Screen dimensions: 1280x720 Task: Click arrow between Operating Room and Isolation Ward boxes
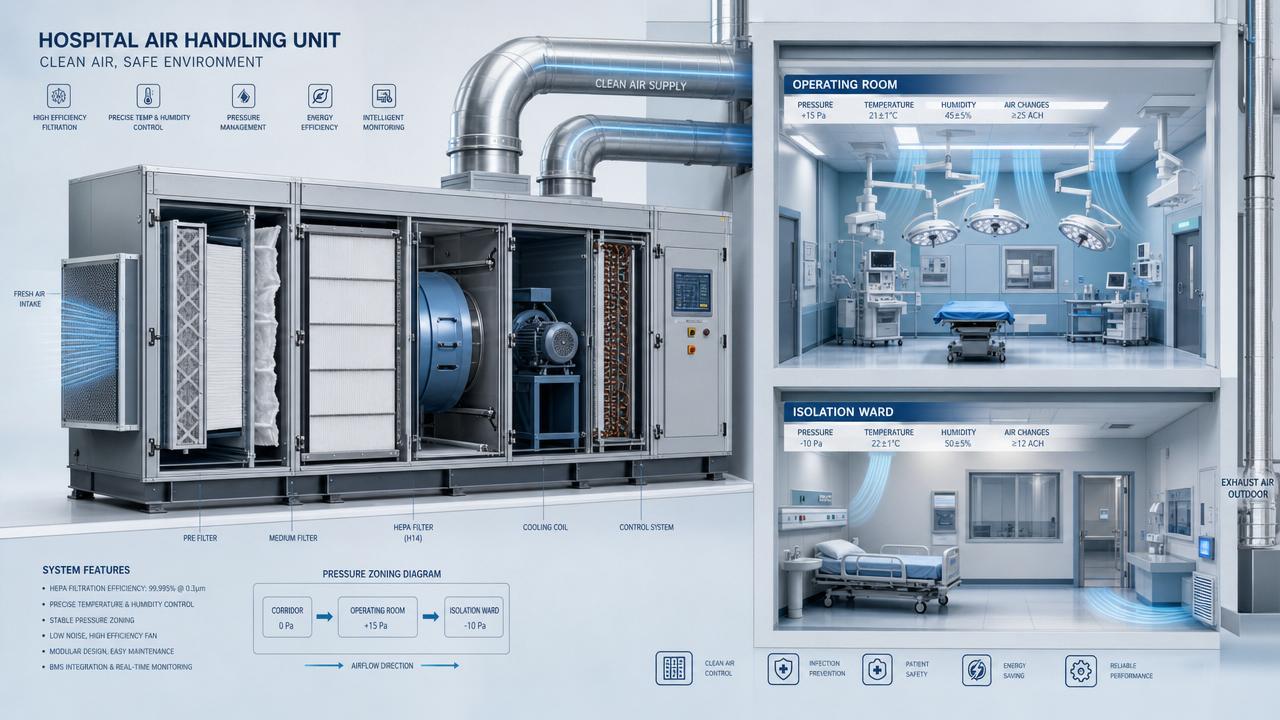[430, 617]
